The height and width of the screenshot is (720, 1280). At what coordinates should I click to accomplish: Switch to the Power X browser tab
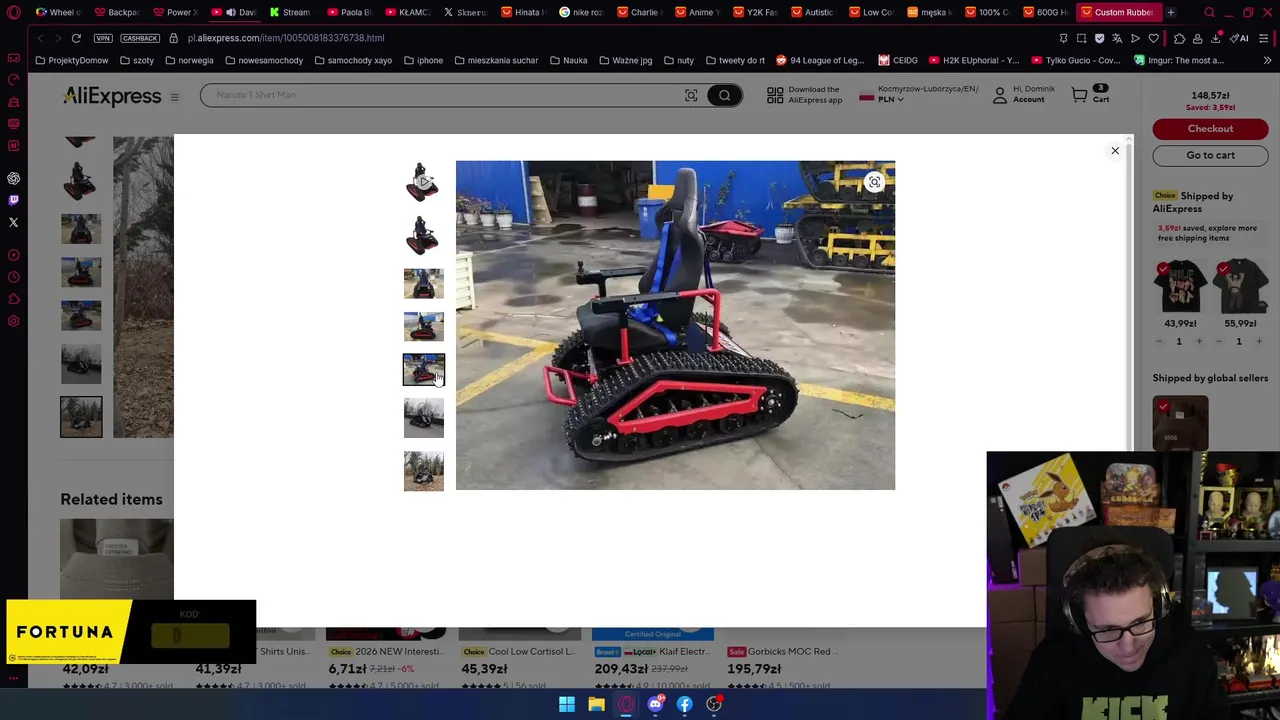point(176,12)
